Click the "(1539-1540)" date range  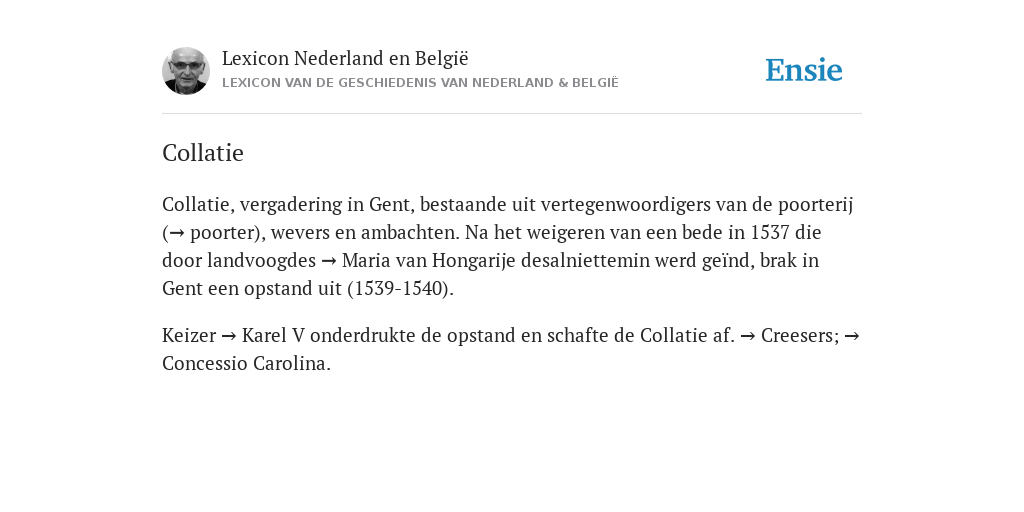(x=400, y=289)
